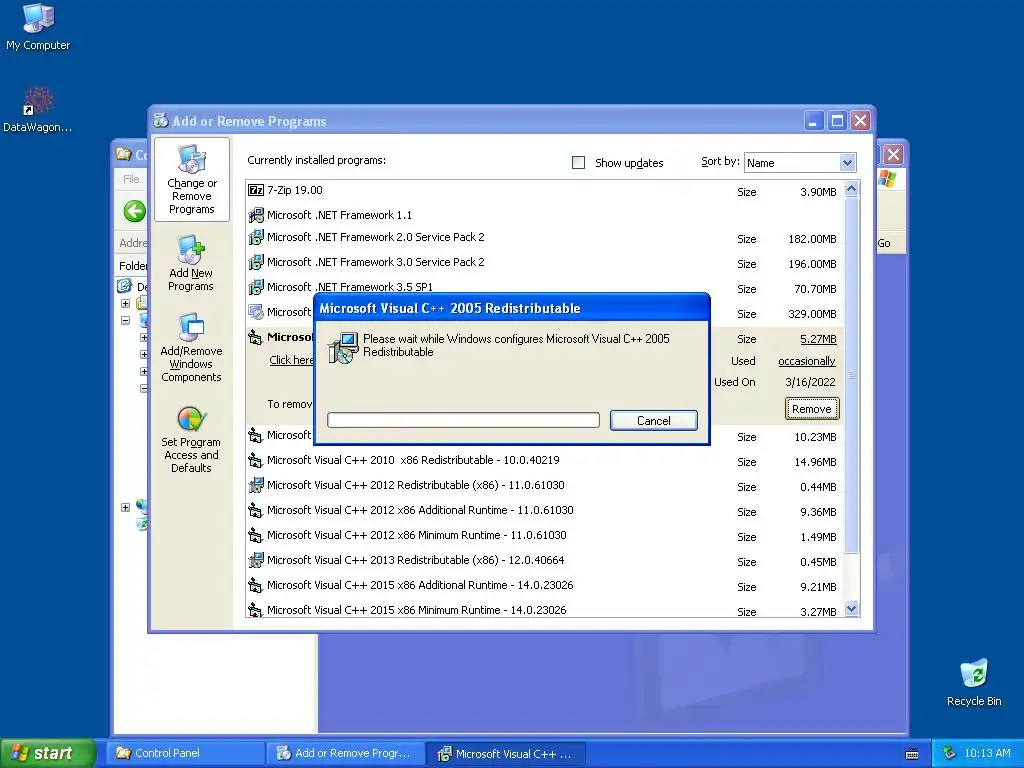Expand the first tree node in Control Panel folders
Screen dimensions: 1024x768
(x=125, y=304)
